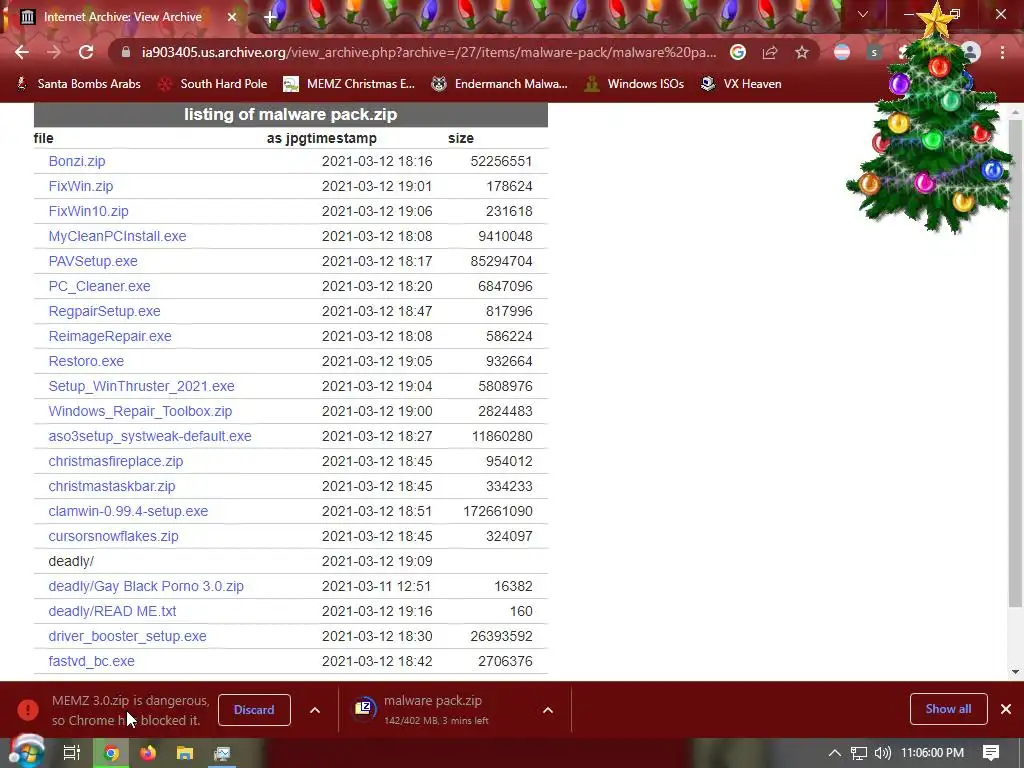Open Task View on the taskbar
The image size is (1024, 768).
[x=72, y=753]
